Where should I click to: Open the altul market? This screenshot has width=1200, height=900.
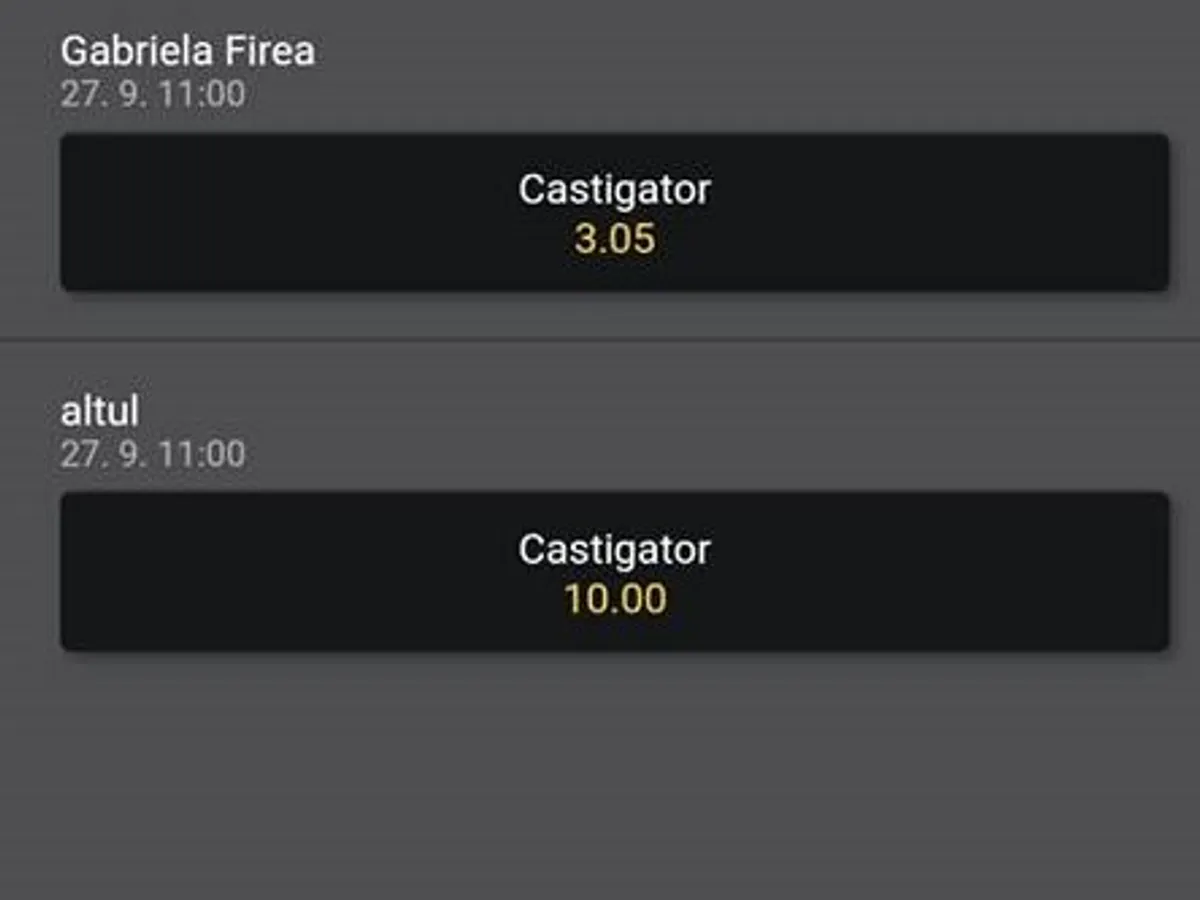pos(100,411)
